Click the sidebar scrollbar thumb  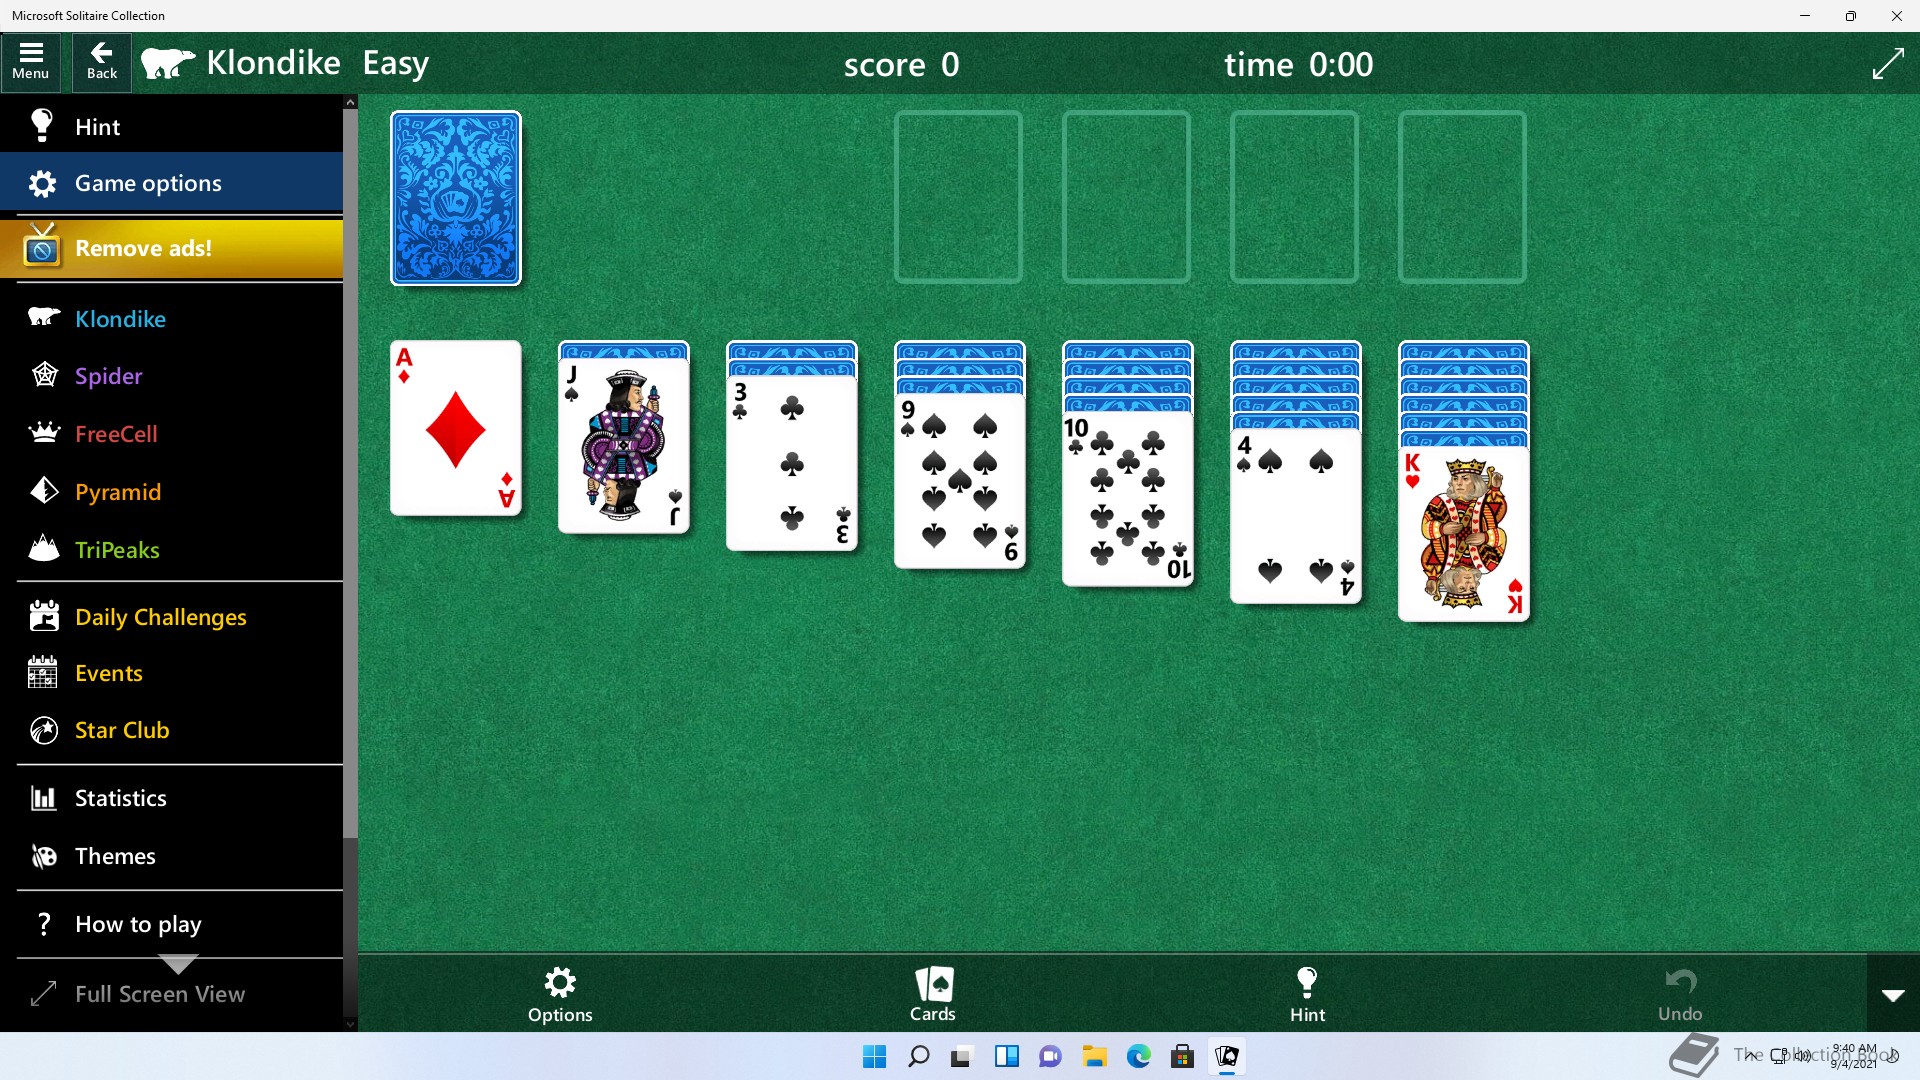point(350,473)
